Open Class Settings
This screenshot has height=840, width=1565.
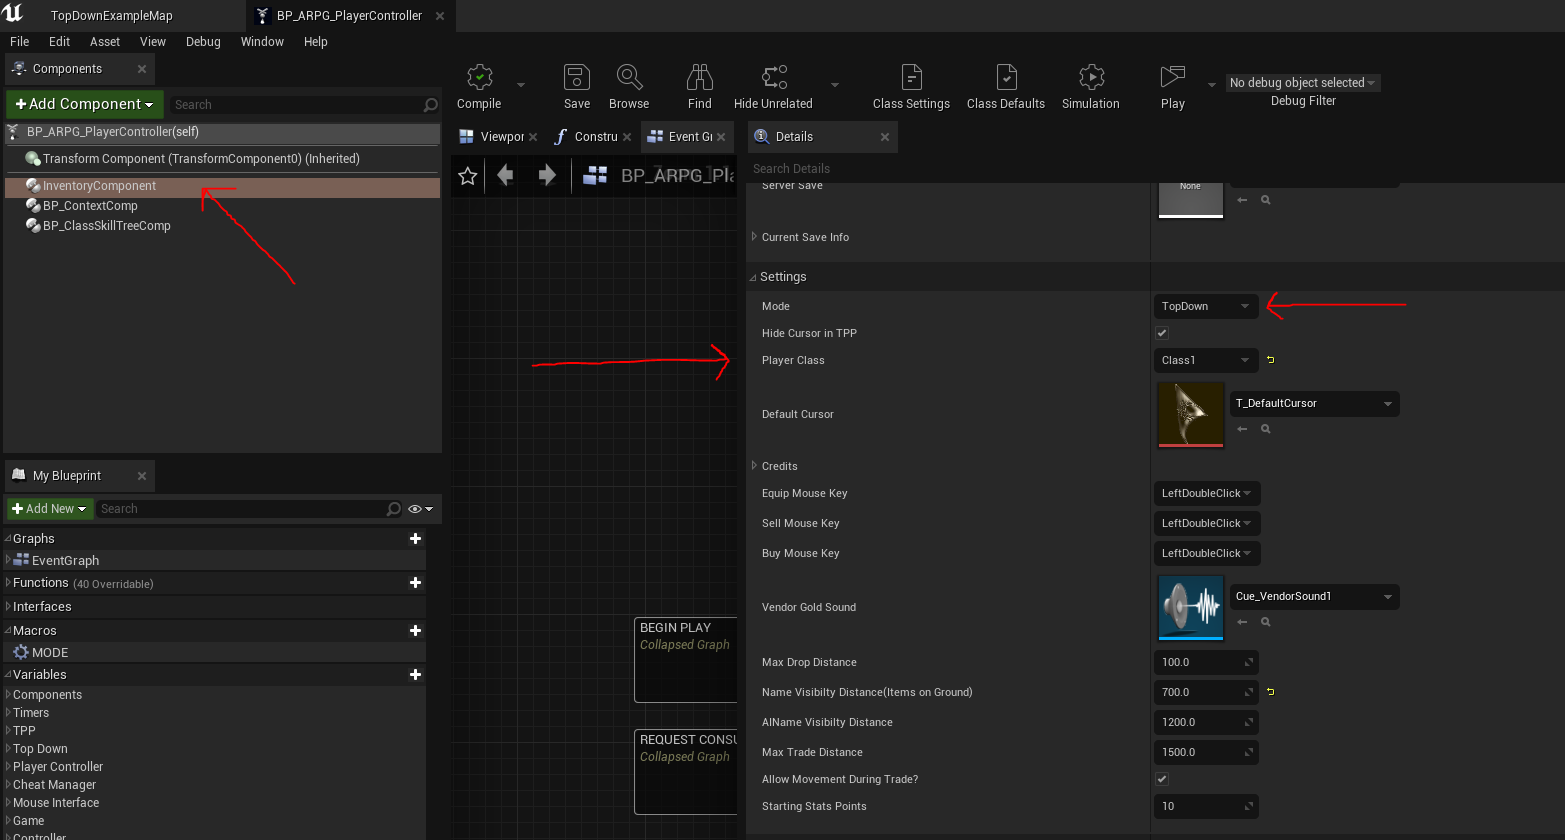point(911,86)
